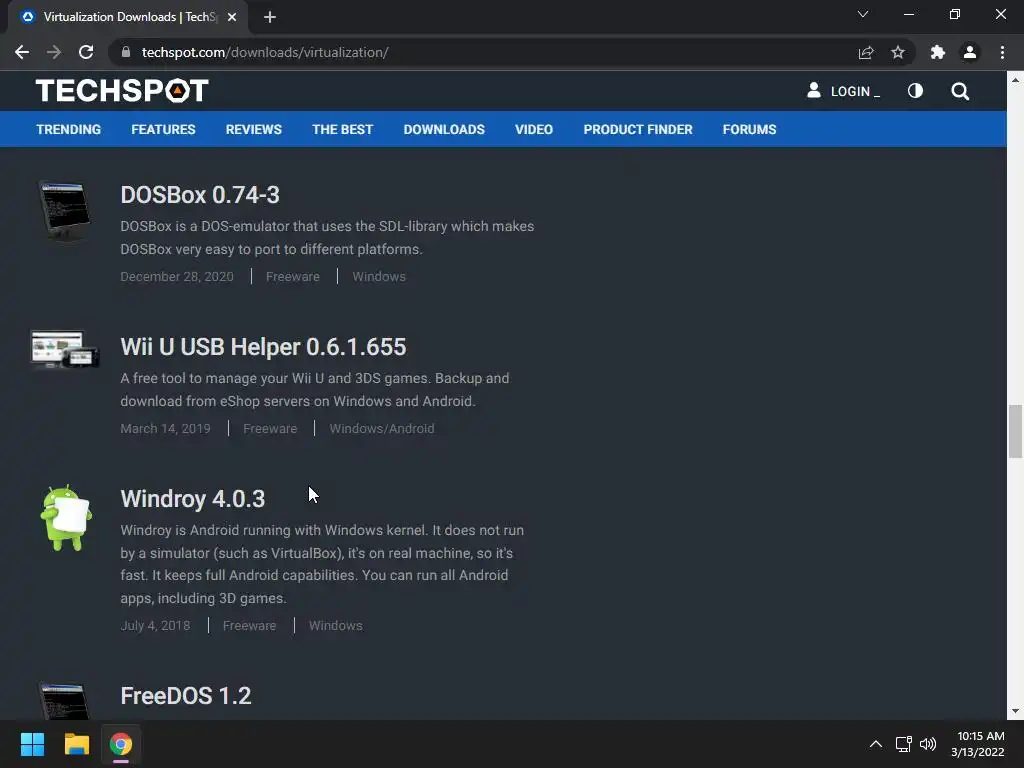This screenshot has width=1024, height=768.
Task: Open the Windroy 4.0.3 title link
Action: click(x=193, y=499)
